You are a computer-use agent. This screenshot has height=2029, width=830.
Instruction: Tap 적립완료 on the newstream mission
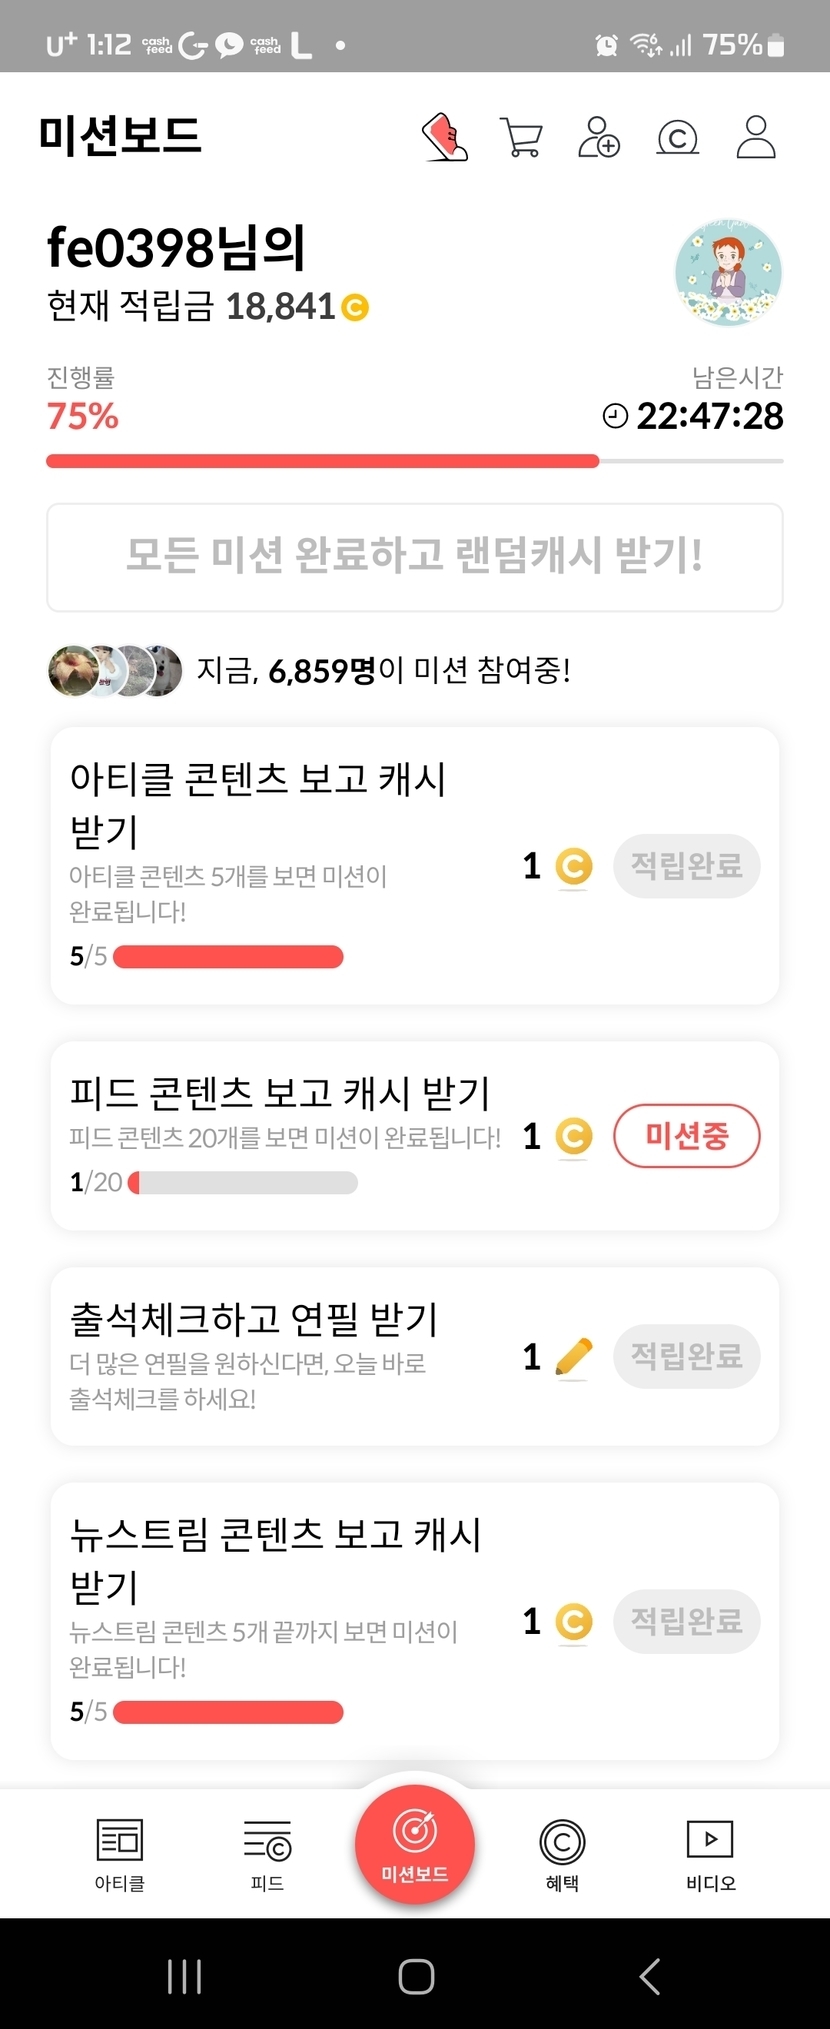tap(686, 1621)
